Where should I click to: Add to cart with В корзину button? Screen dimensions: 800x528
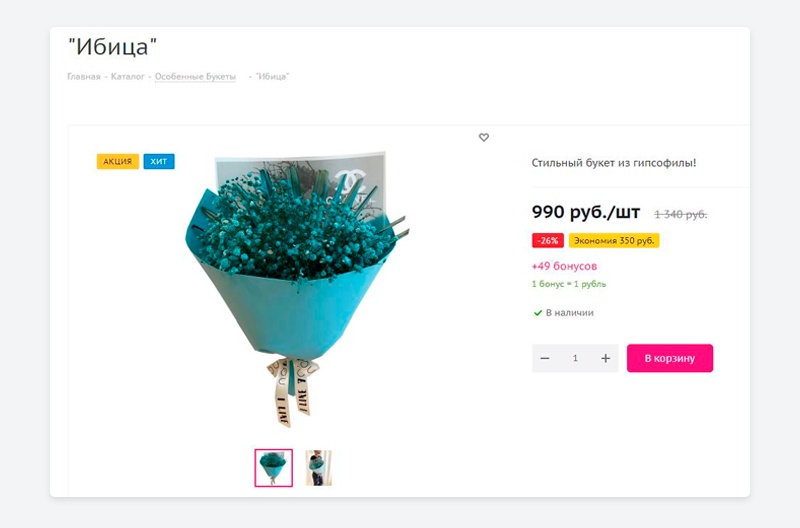[x=670, y=358]
